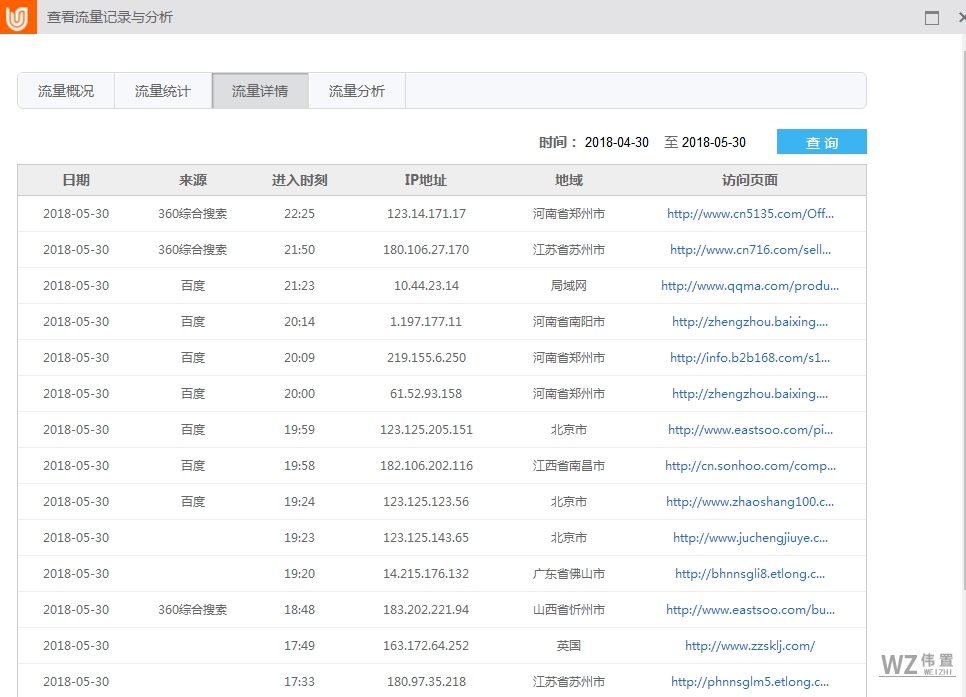Open the 流量分析 tab
Image resolution: width=966 pixels, height=697 pixels.
coord(356,90)
